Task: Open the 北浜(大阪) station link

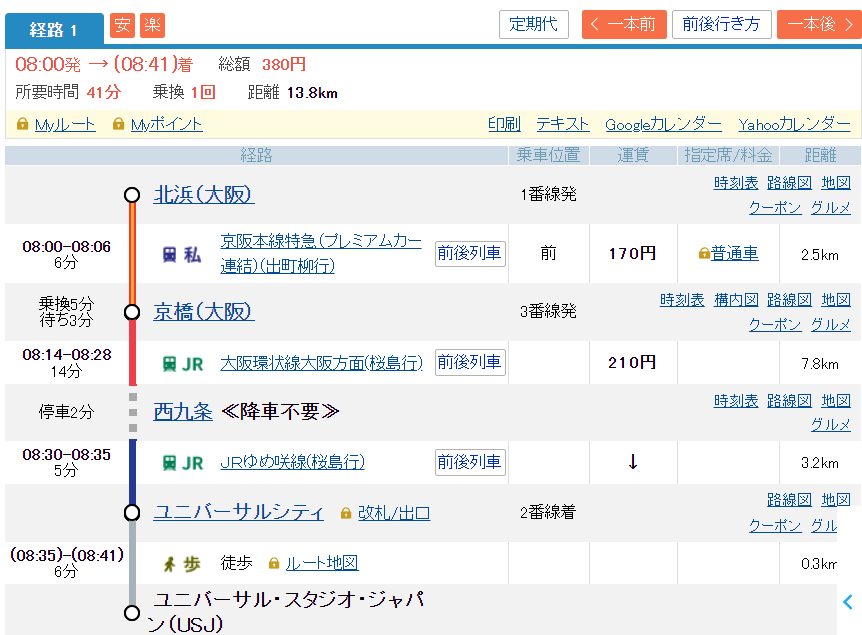Action: click(203, 194)
